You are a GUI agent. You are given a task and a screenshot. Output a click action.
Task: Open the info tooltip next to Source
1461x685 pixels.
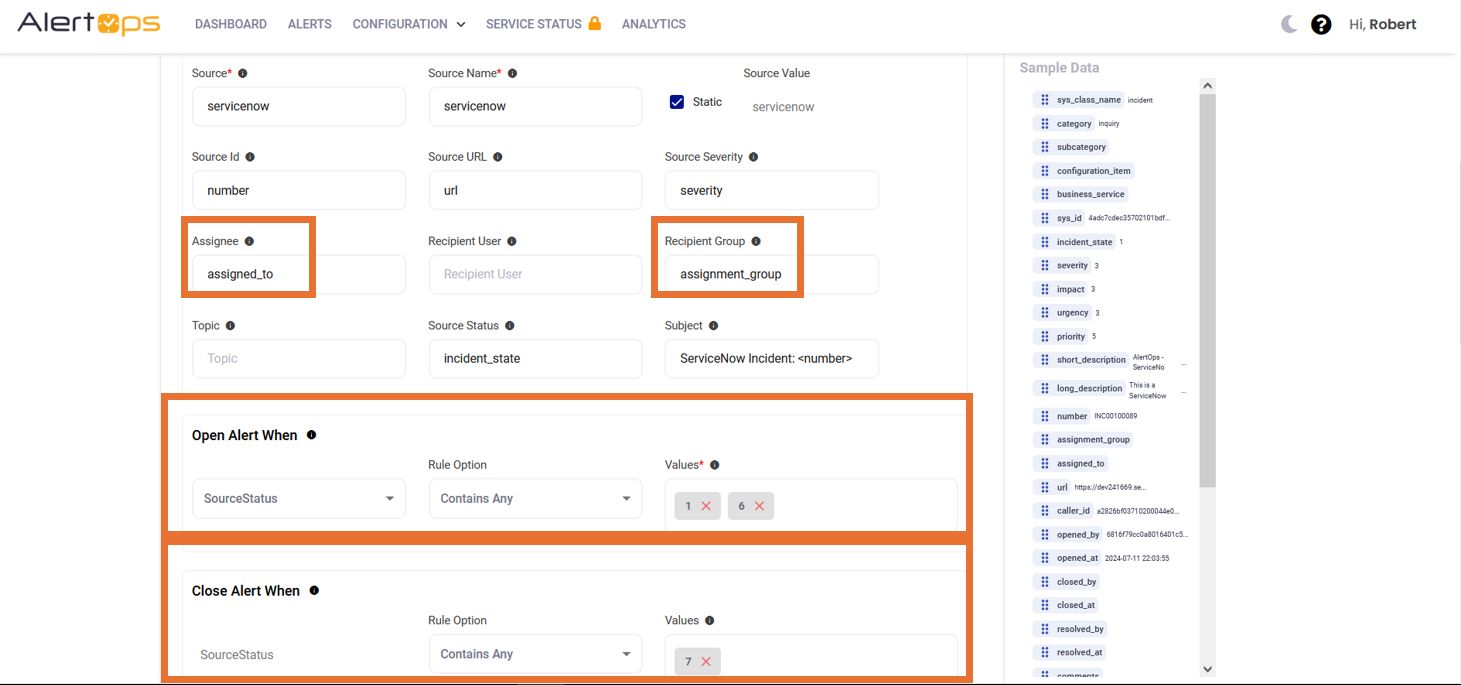[x=241, y=72]
